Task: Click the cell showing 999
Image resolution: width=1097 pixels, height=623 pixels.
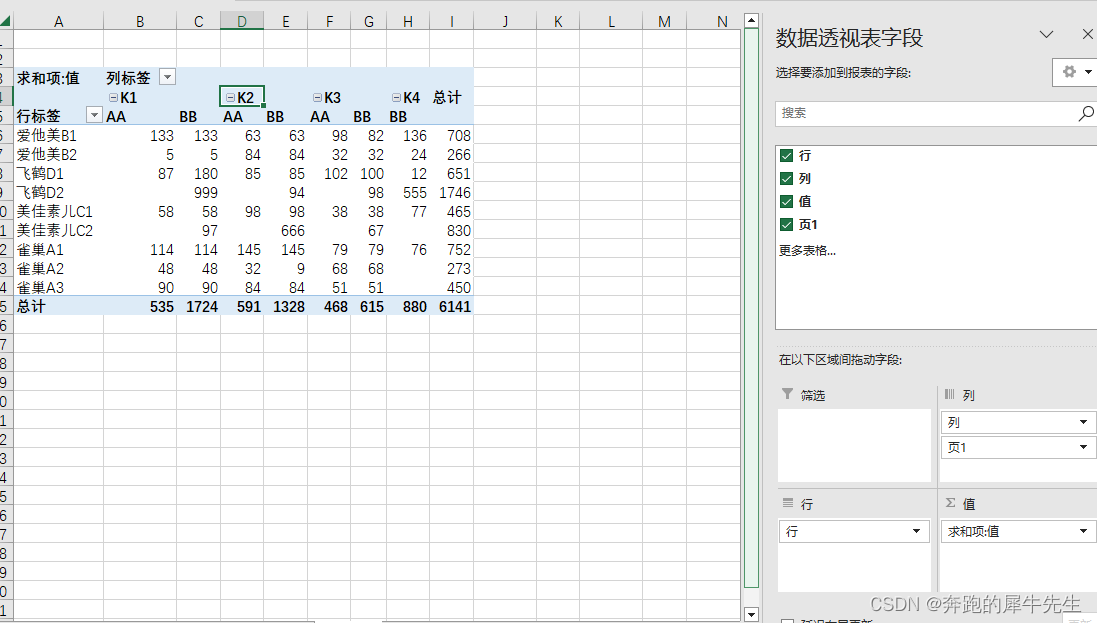Action: point(199,192)
